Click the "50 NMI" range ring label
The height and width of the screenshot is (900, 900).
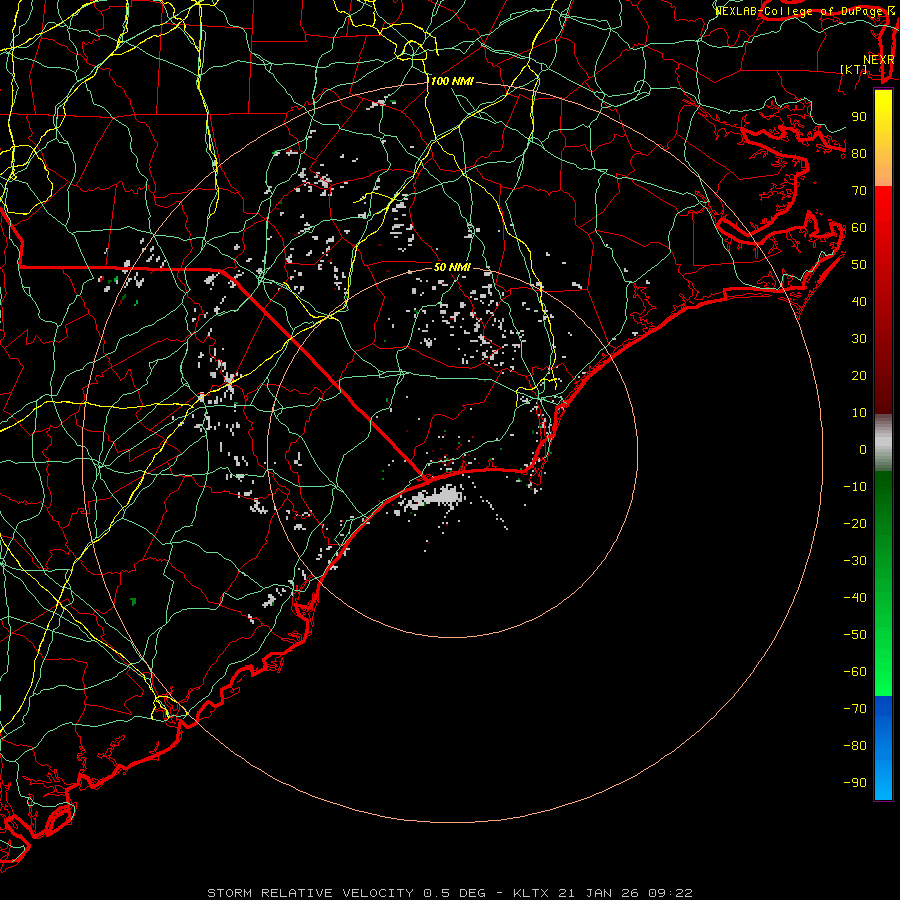point(452,267)
